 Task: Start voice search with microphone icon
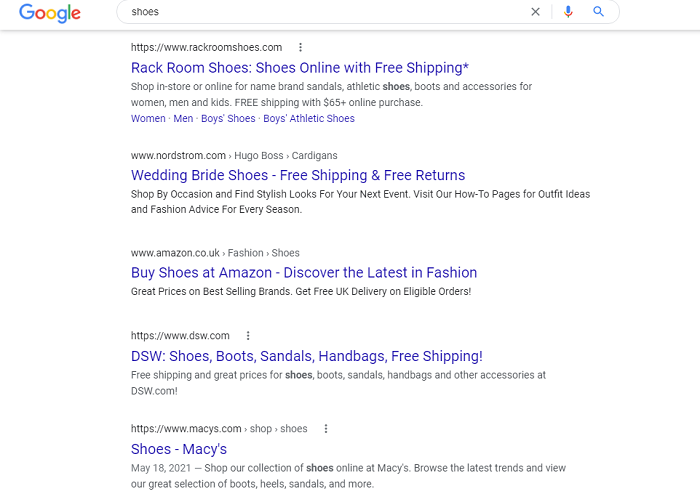tap(568, 12)
